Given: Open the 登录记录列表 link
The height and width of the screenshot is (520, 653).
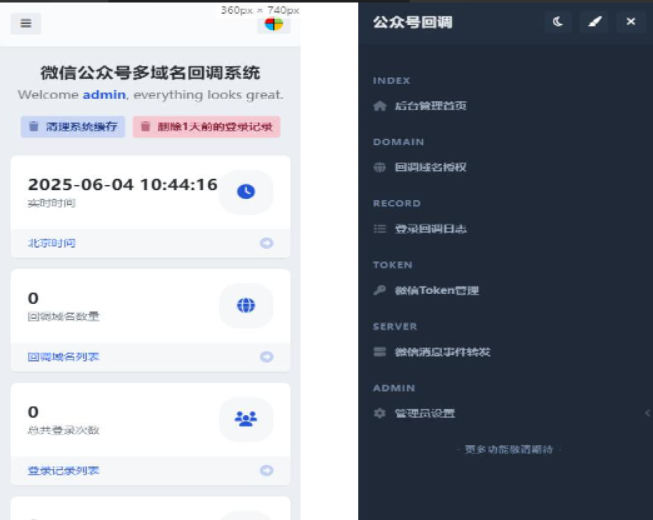Looking at the screenshot, I should point(63,470).
